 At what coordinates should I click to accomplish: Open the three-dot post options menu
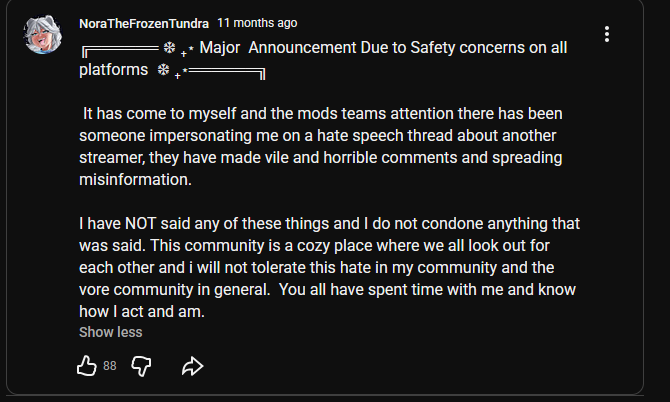[x=607, y=34]
